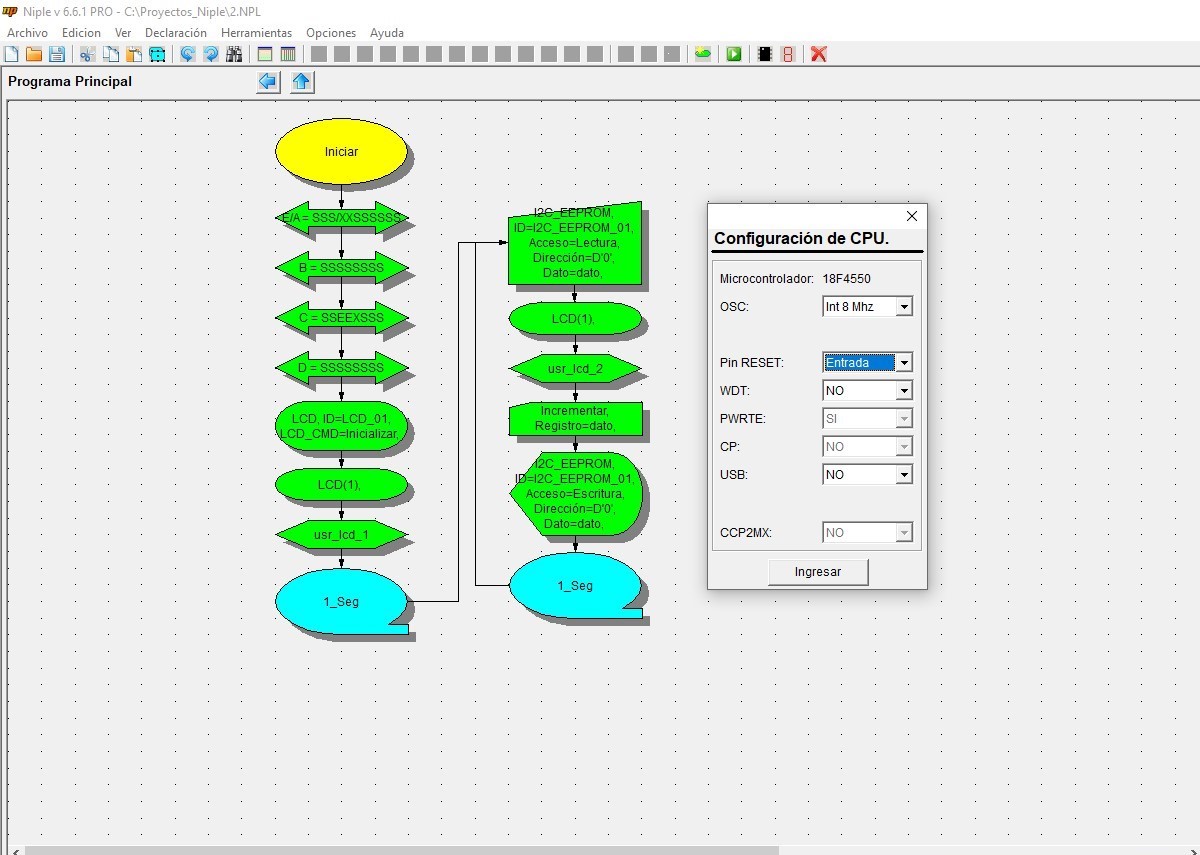The image size is (1200, 855).
Task: Go up a level with the blue up arrow
Action: point(302,82)
